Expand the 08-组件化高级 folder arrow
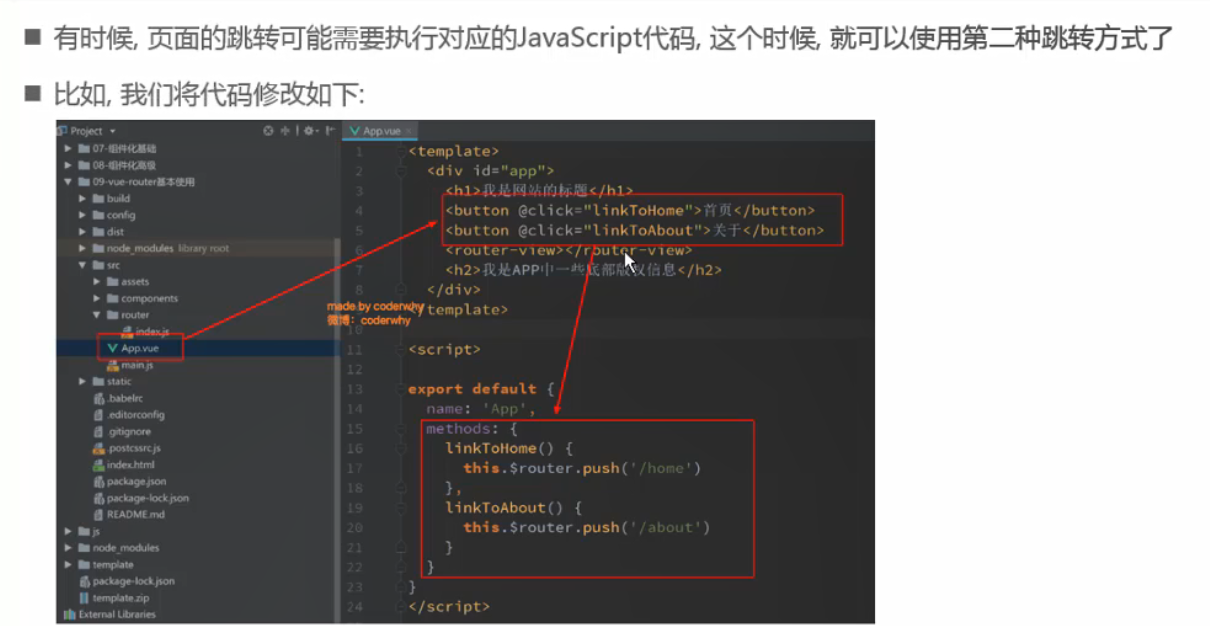1210x626 pixels. pos(68,165)
